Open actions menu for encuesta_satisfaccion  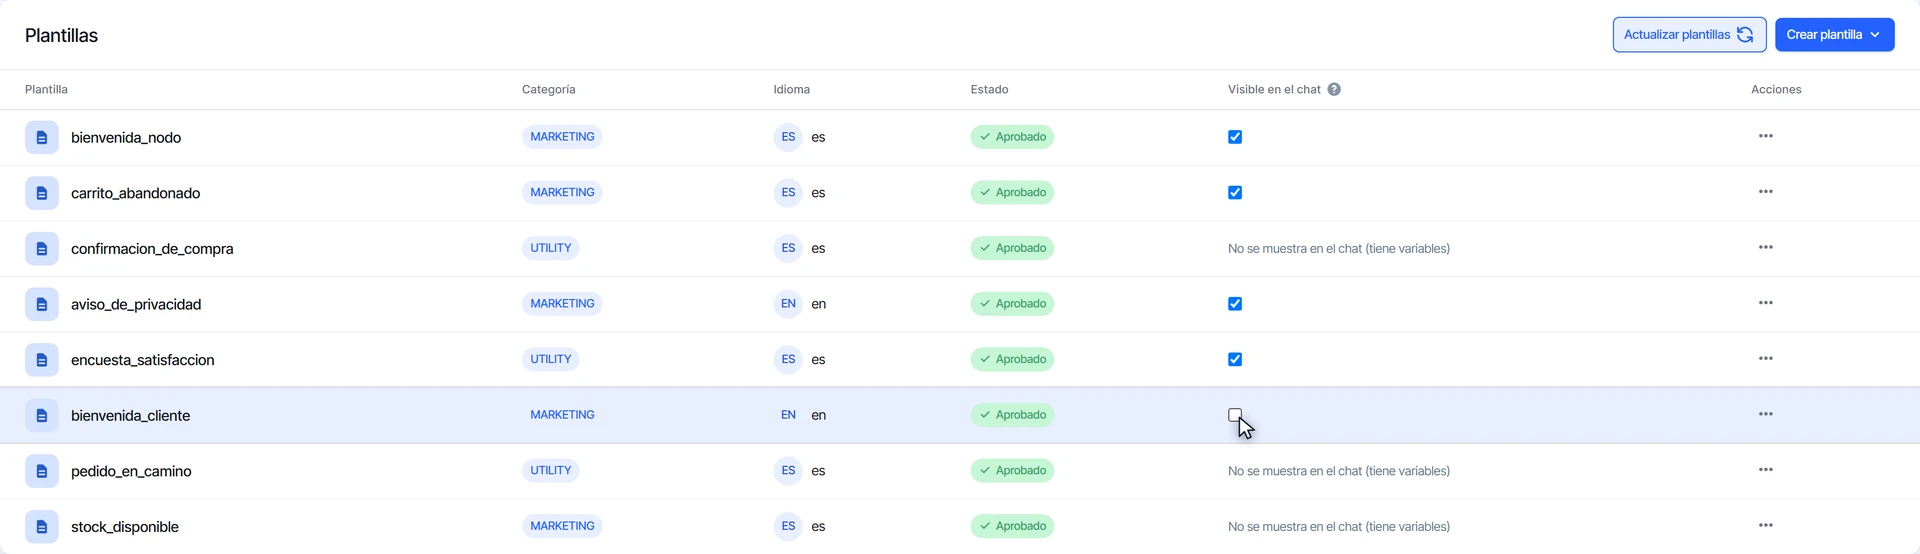click(x=1765, y=358)
